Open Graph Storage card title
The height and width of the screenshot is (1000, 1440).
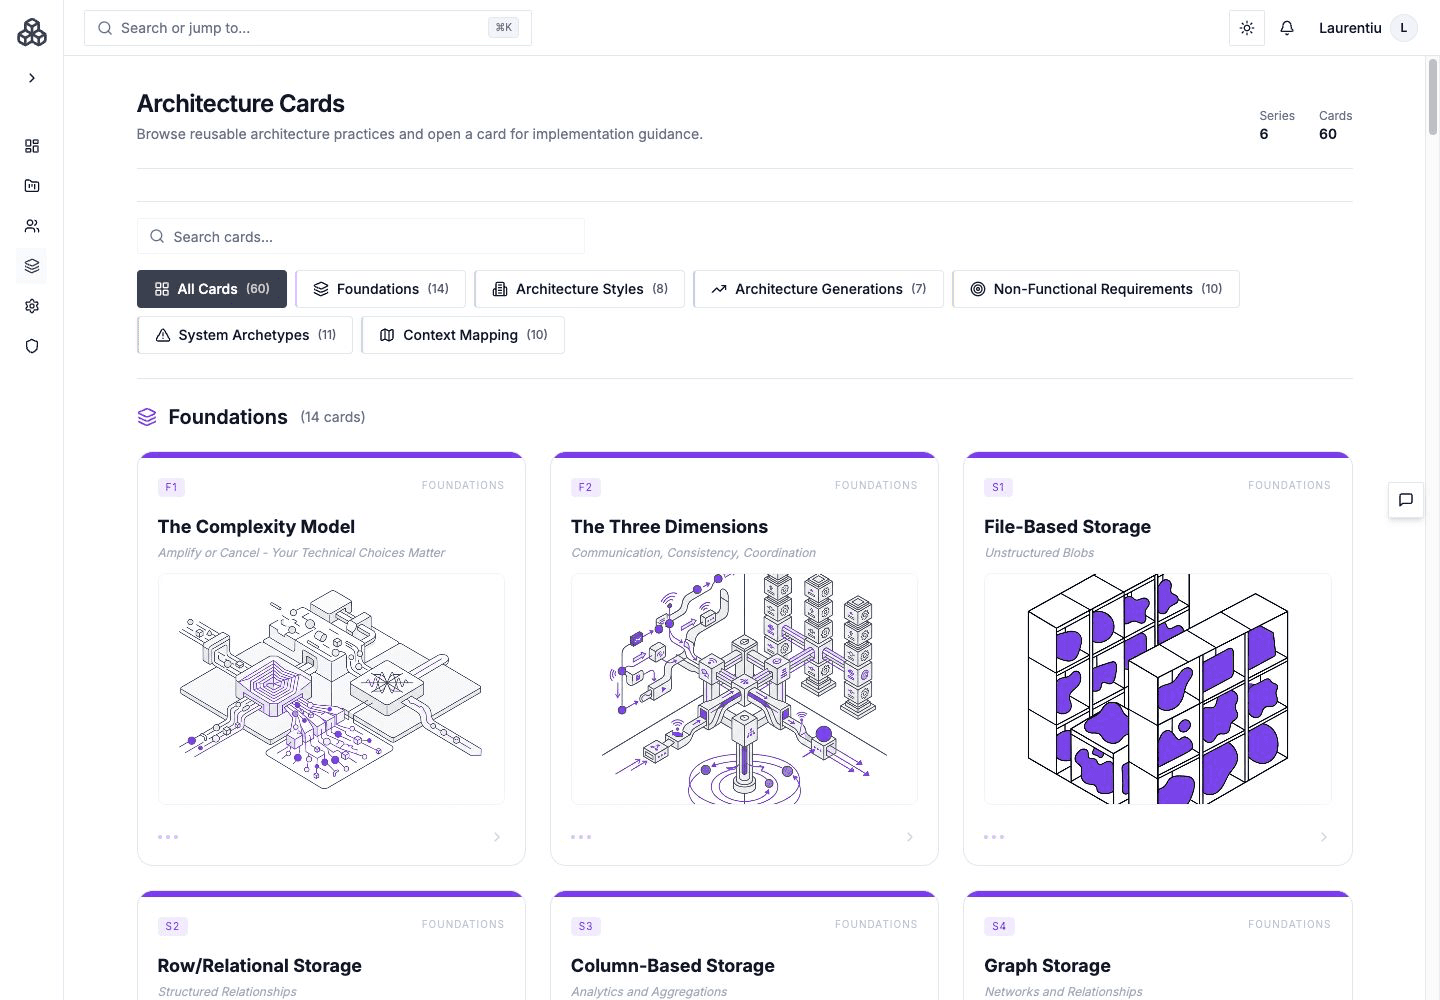(x=1047, y=966)
